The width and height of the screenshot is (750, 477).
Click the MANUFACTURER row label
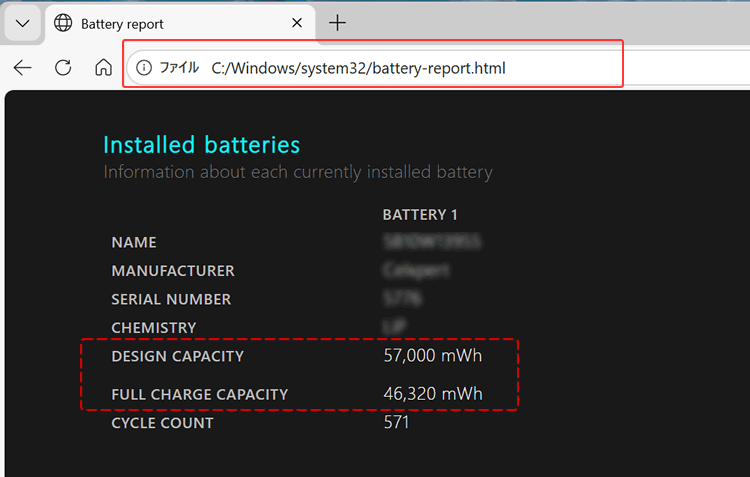173,271
